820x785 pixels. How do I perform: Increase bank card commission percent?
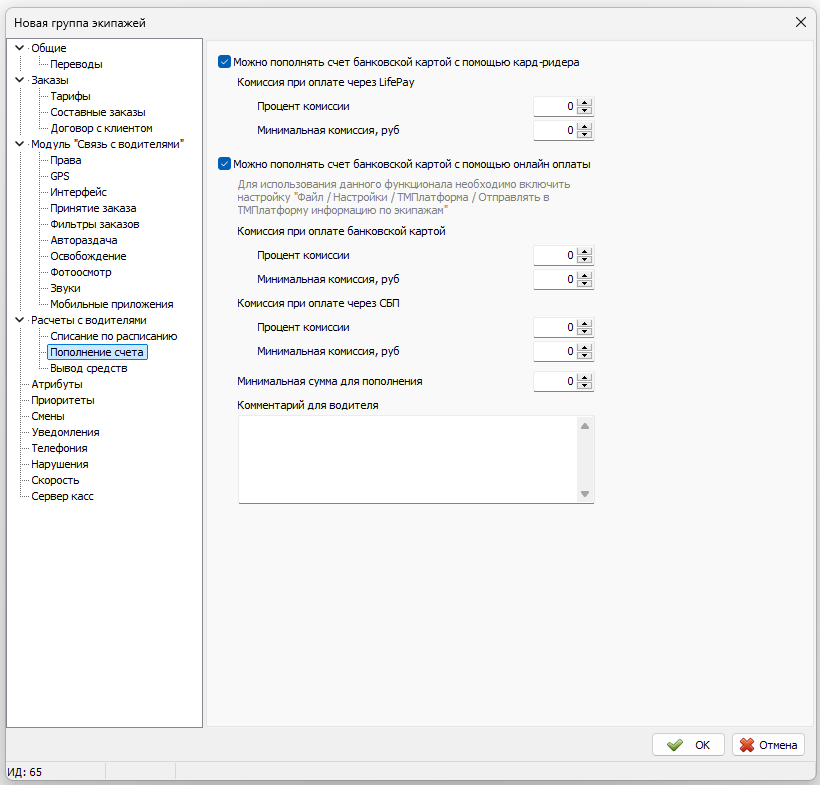[585, 252]
